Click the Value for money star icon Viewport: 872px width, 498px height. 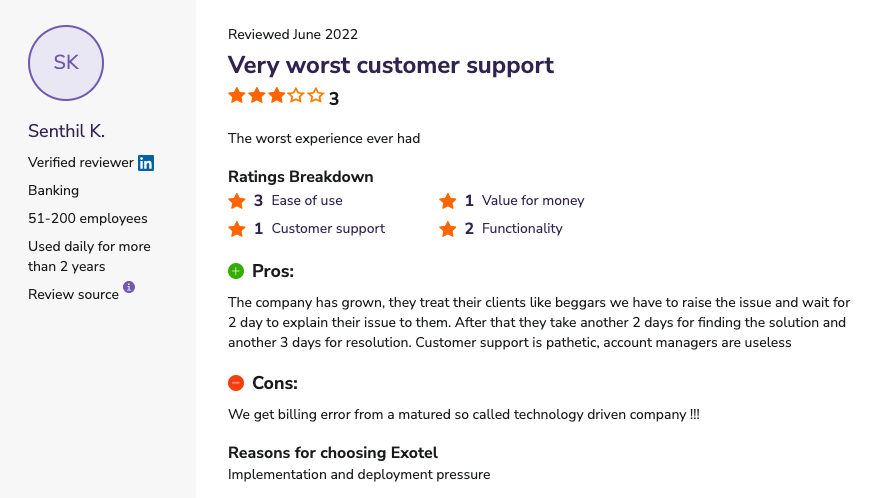[448, 201]
